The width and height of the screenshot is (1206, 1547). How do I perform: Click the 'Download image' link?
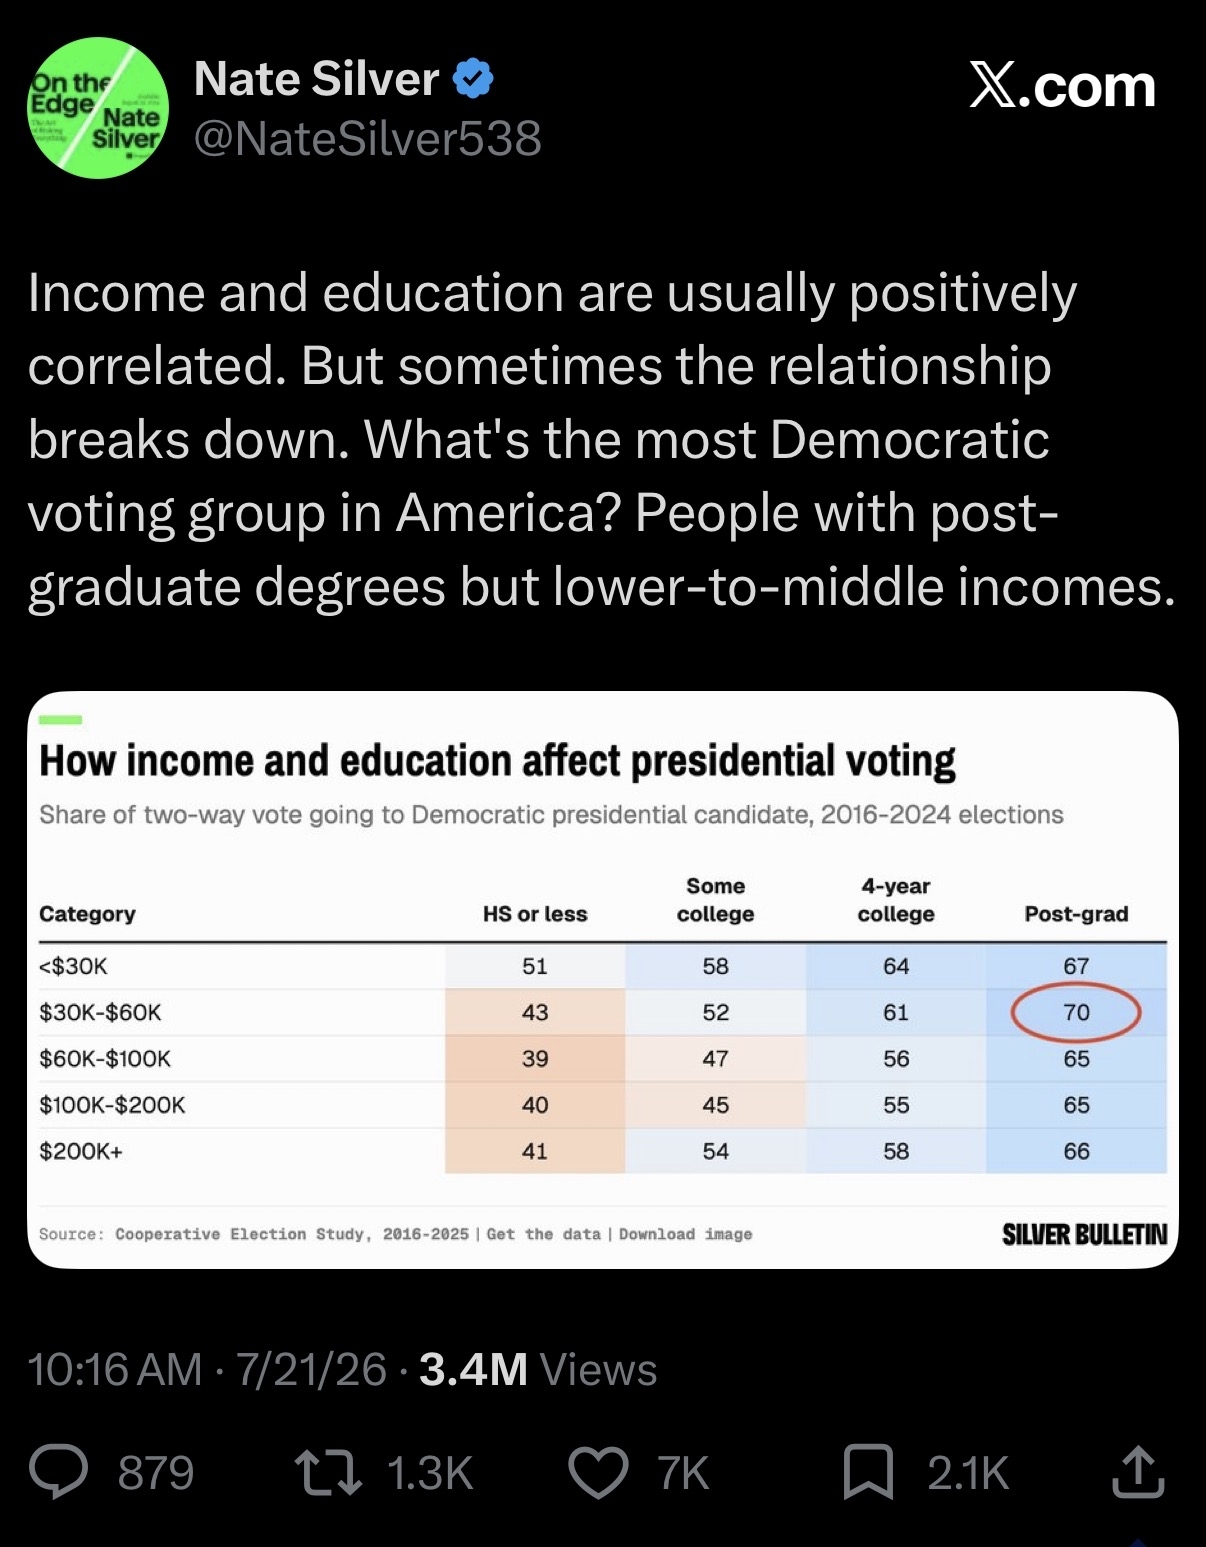pos(685,1234)
